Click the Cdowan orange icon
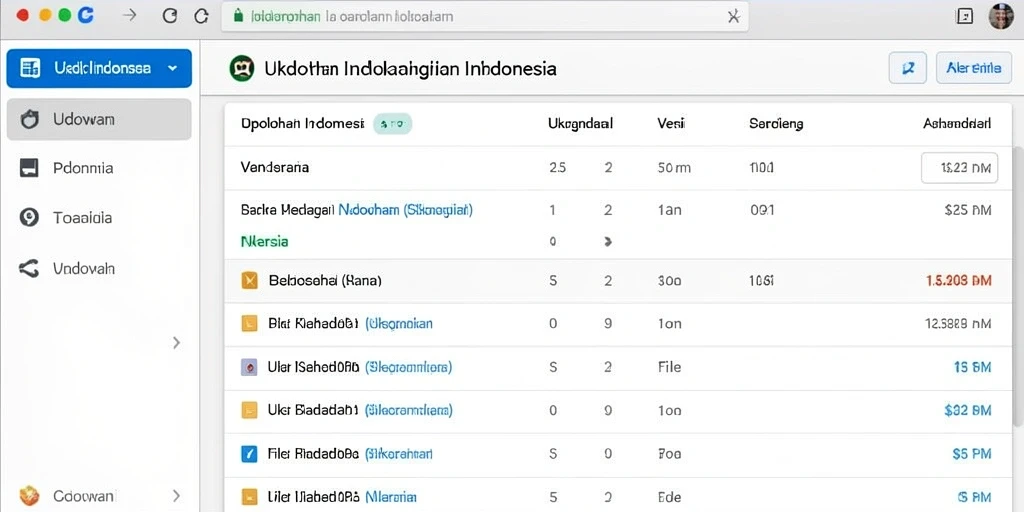This screenshot has height=512, width=1024. 29,496
